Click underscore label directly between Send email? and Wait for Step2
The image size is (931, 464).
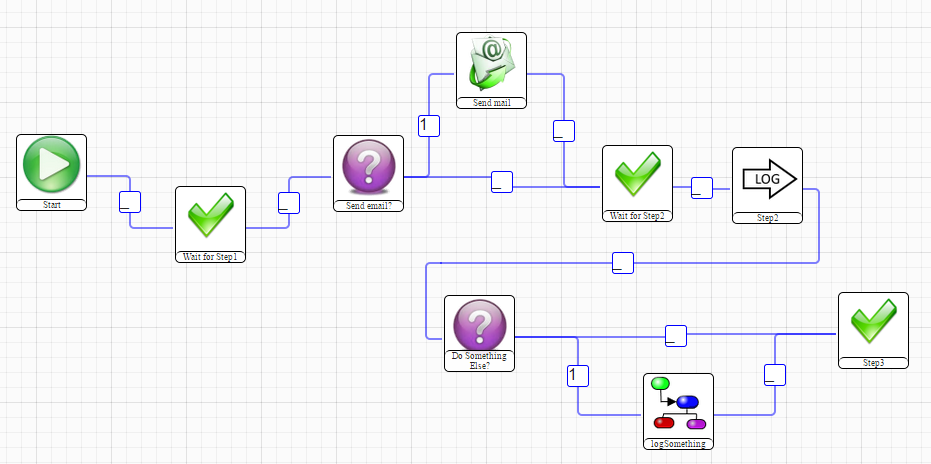coord(502,182)
